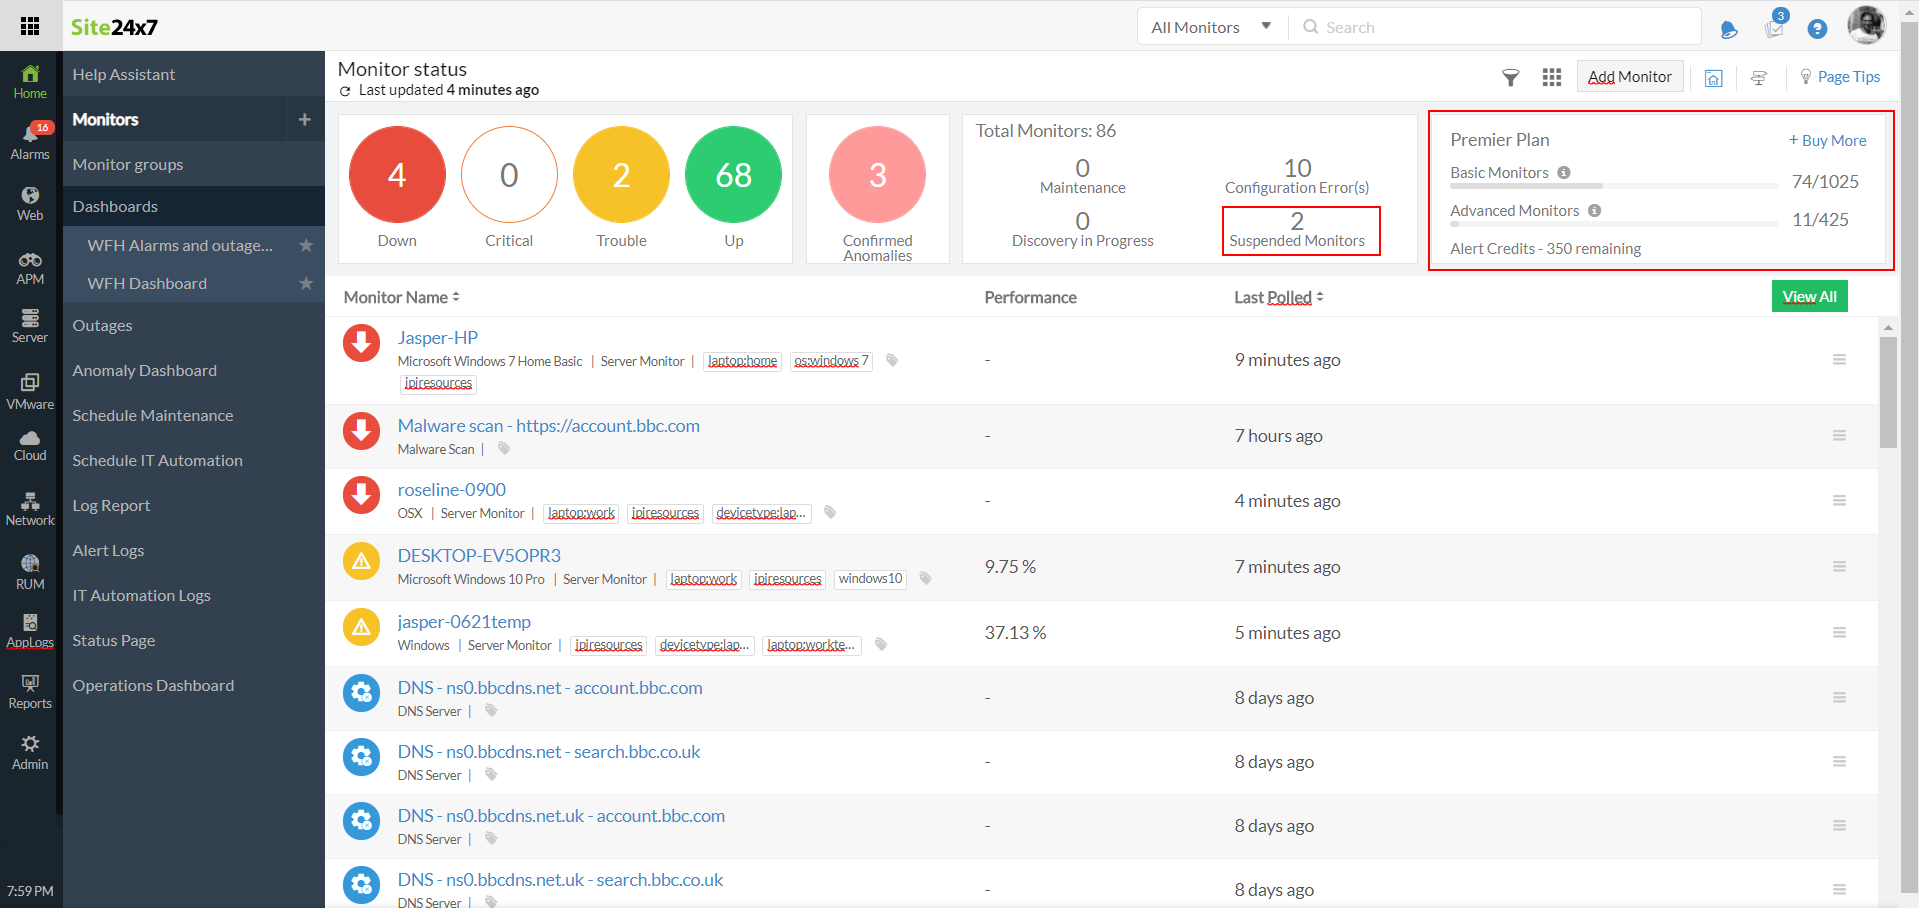
Task: Open the apps grid launcher icon
Action: click(x=30, y=26)
